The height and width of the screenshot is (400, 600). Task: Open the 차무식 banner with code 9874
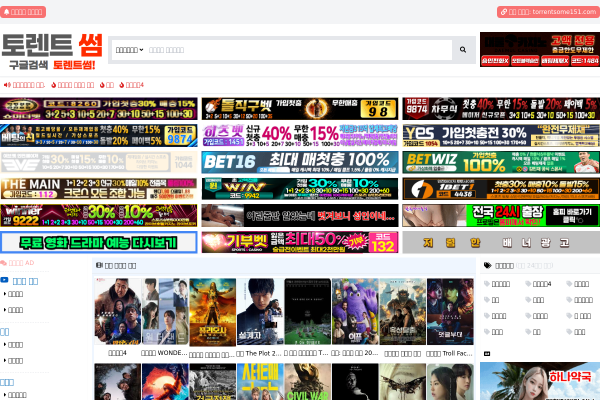(x=501, y=109)
